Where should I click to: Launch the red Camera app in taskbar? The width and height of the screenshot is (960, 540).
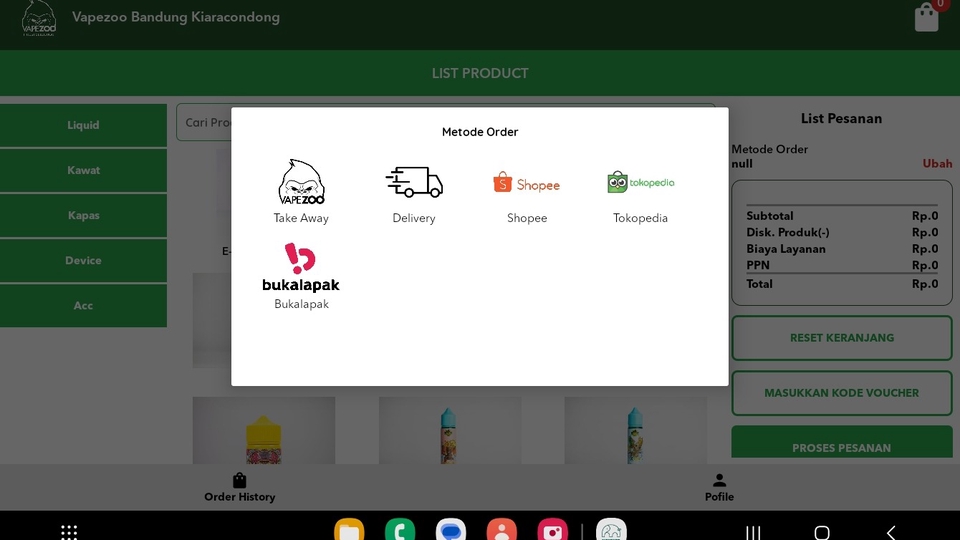(x=552, y=530)
